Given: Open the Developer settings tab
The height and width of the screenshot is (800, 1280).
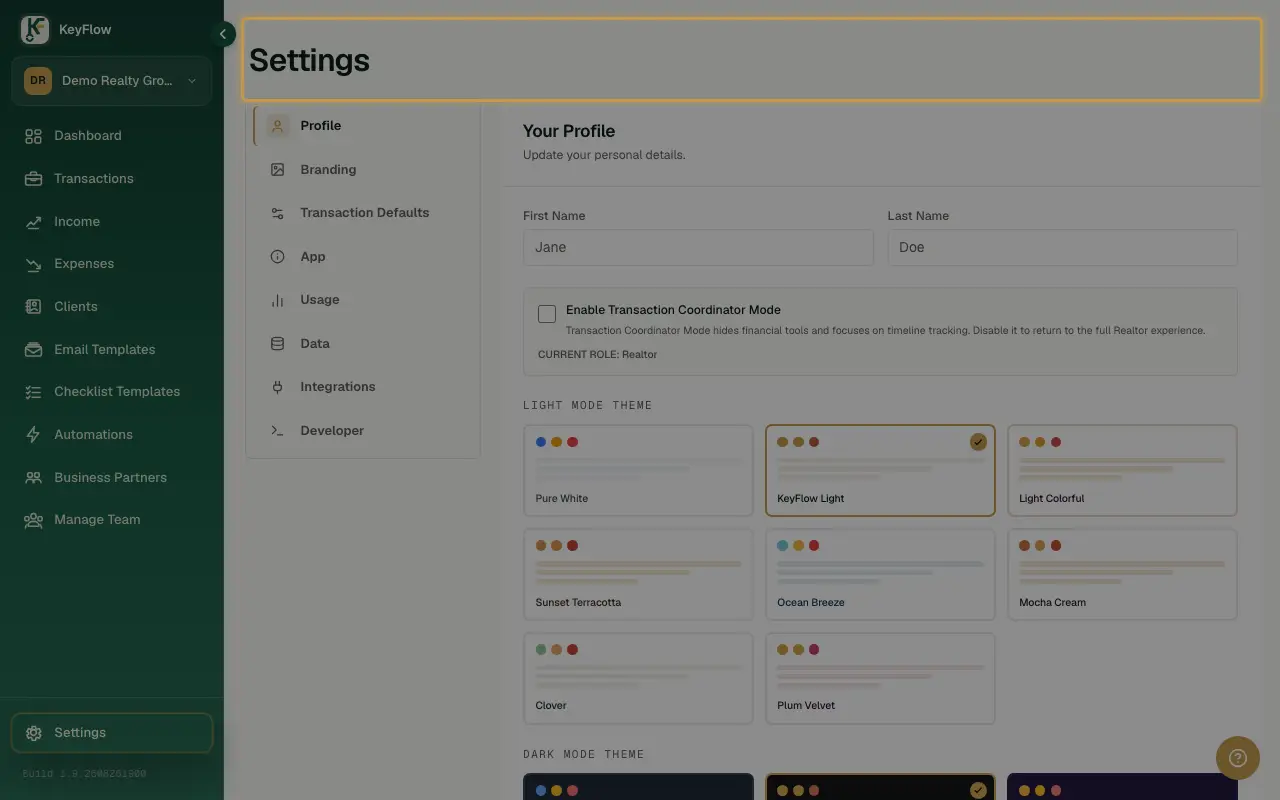Looking at the screenshot, I should pyautogui.click(x=363, y=431).
